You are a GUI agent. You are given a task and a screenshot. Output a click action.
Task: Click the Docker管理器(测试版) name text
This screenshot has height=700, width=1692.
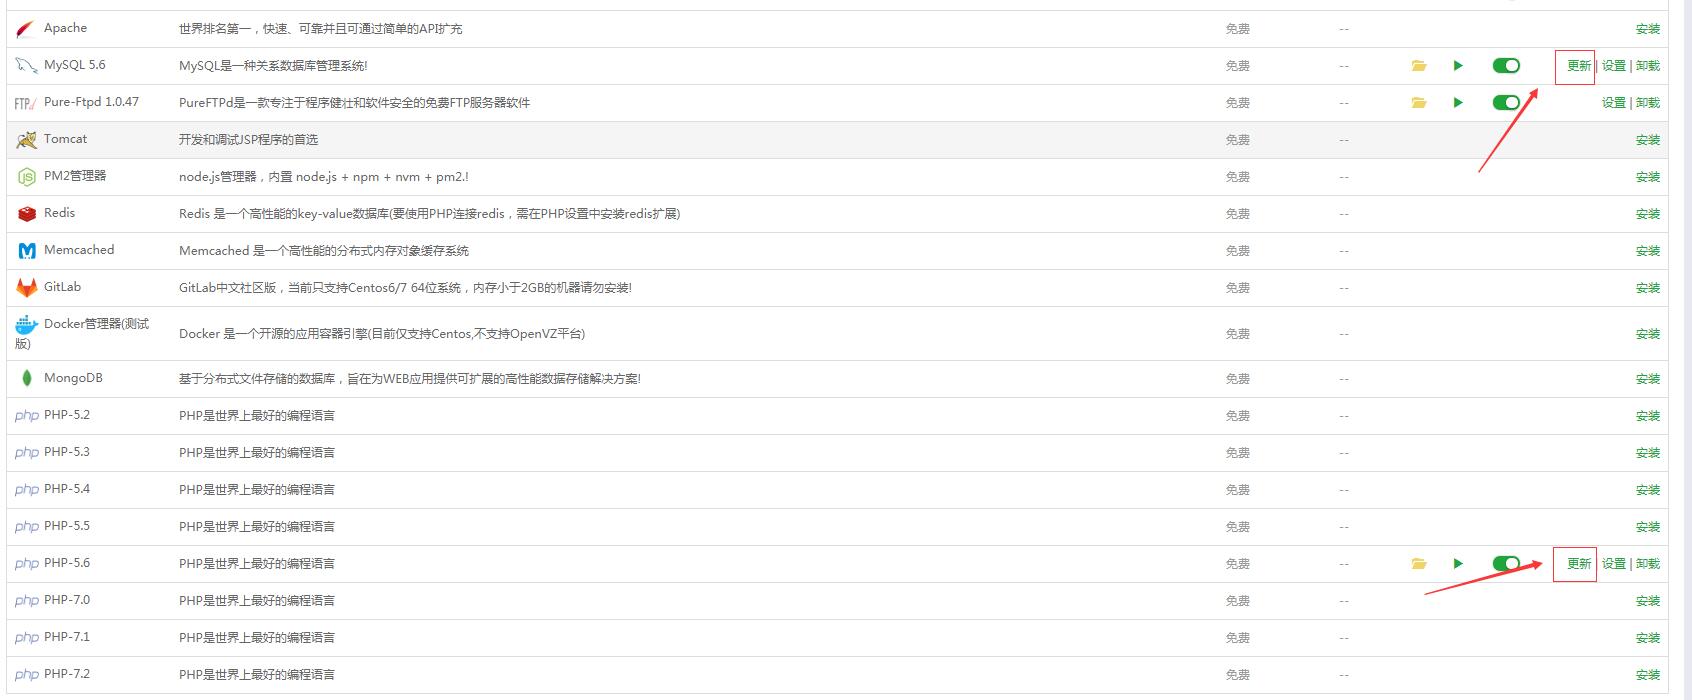[x=82, y=334]
